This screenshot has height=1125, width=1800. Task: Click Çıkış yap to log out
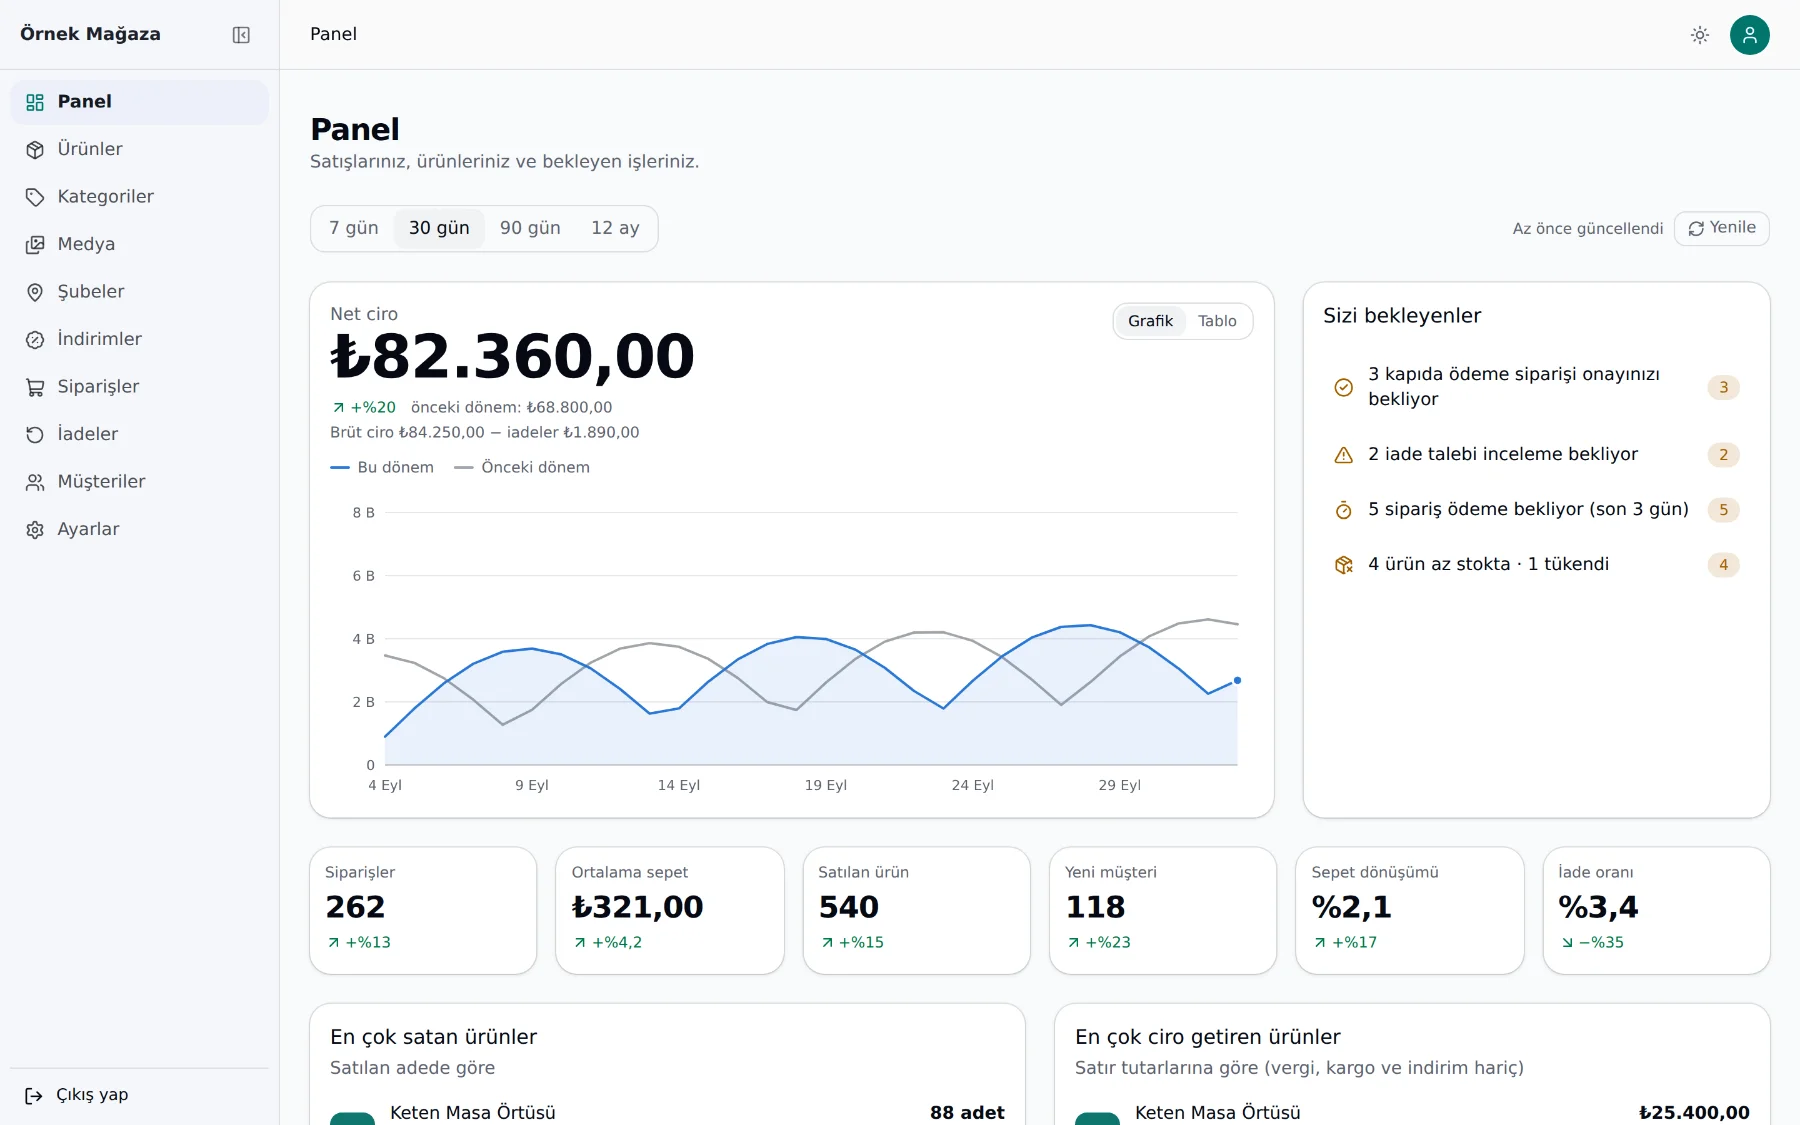tap(140, 1095)
